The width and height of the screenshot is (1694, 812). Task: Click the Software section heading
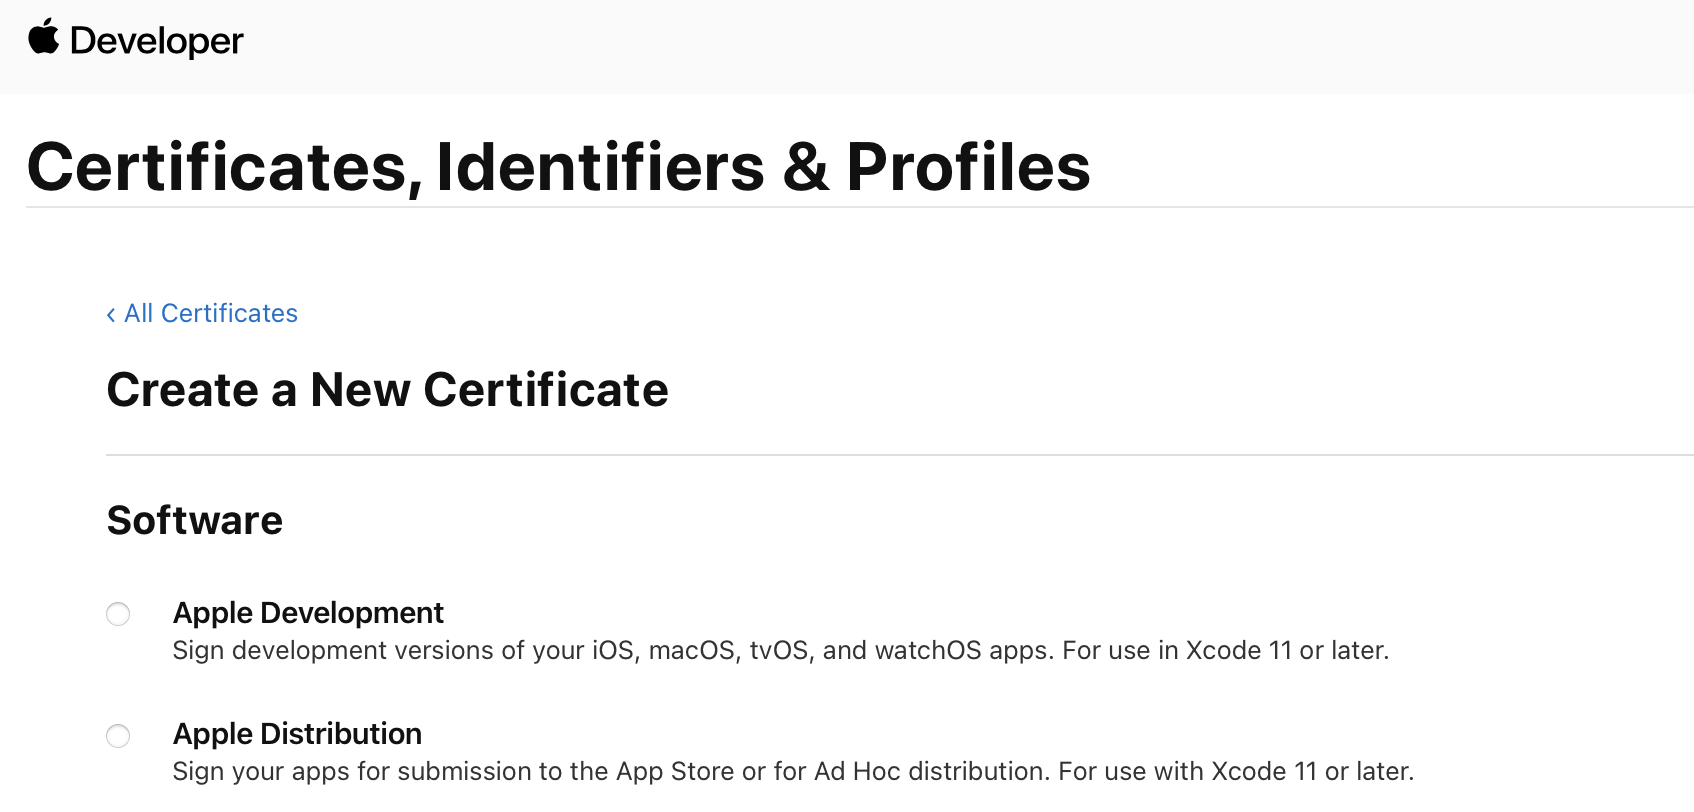click(x=195, y=521)
